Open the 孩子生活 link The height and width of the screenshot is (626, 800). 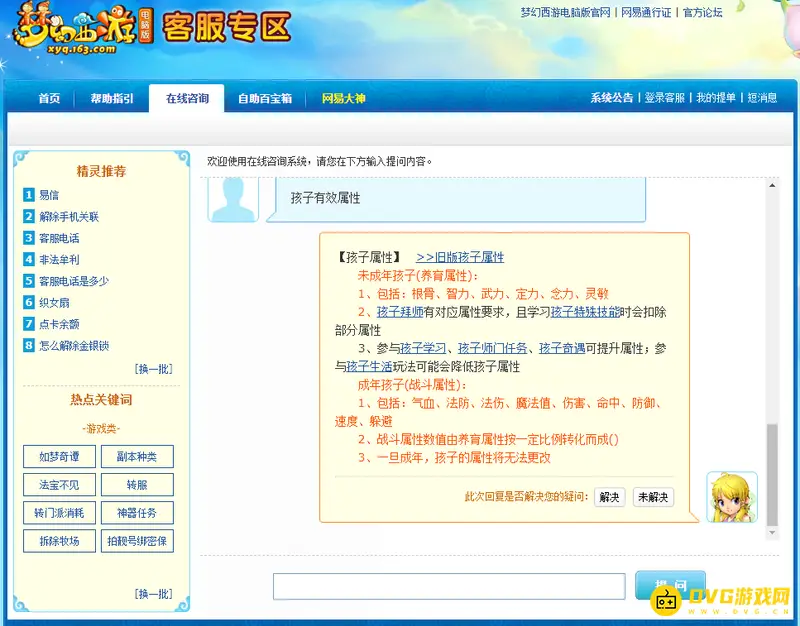point(369,366)
